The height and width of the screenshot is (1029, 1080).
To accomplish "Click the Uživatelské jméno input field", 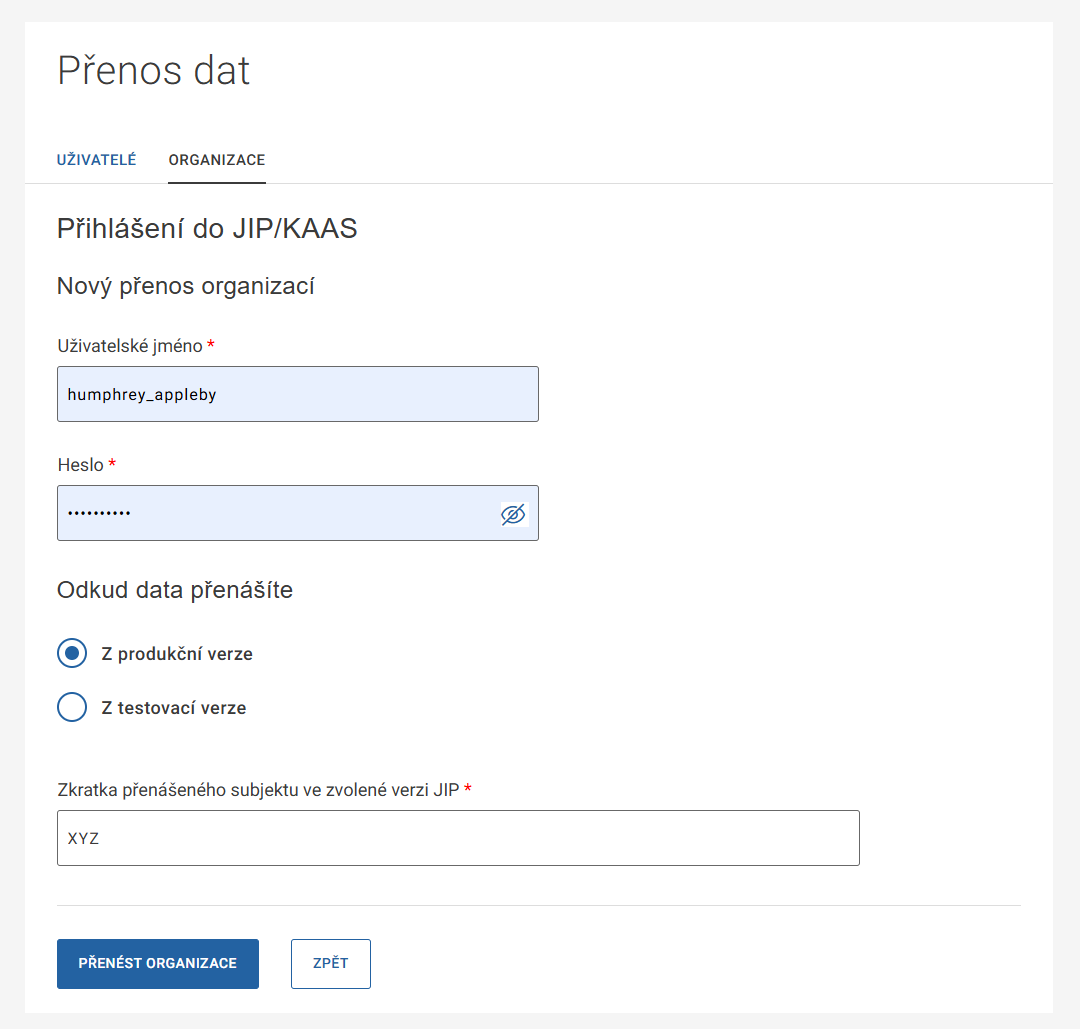I will pyautogui.click(x=298, y=394).
